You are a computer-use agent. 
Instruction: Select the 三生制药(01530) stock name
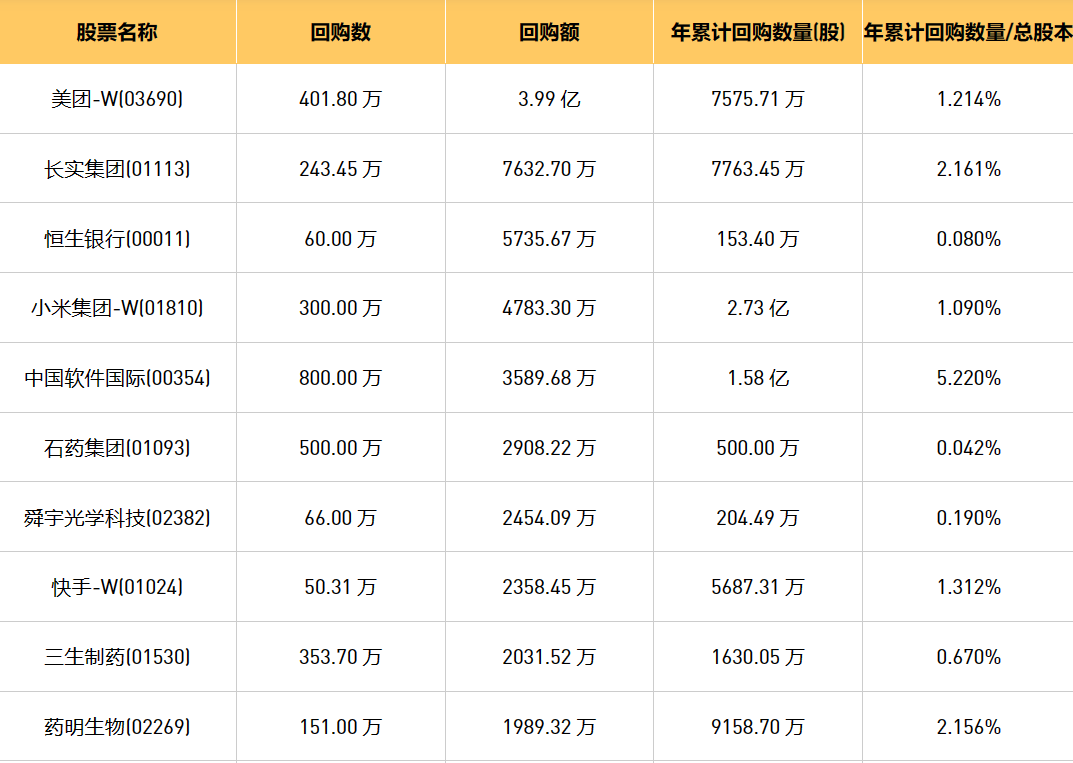(x=117, y=657)
